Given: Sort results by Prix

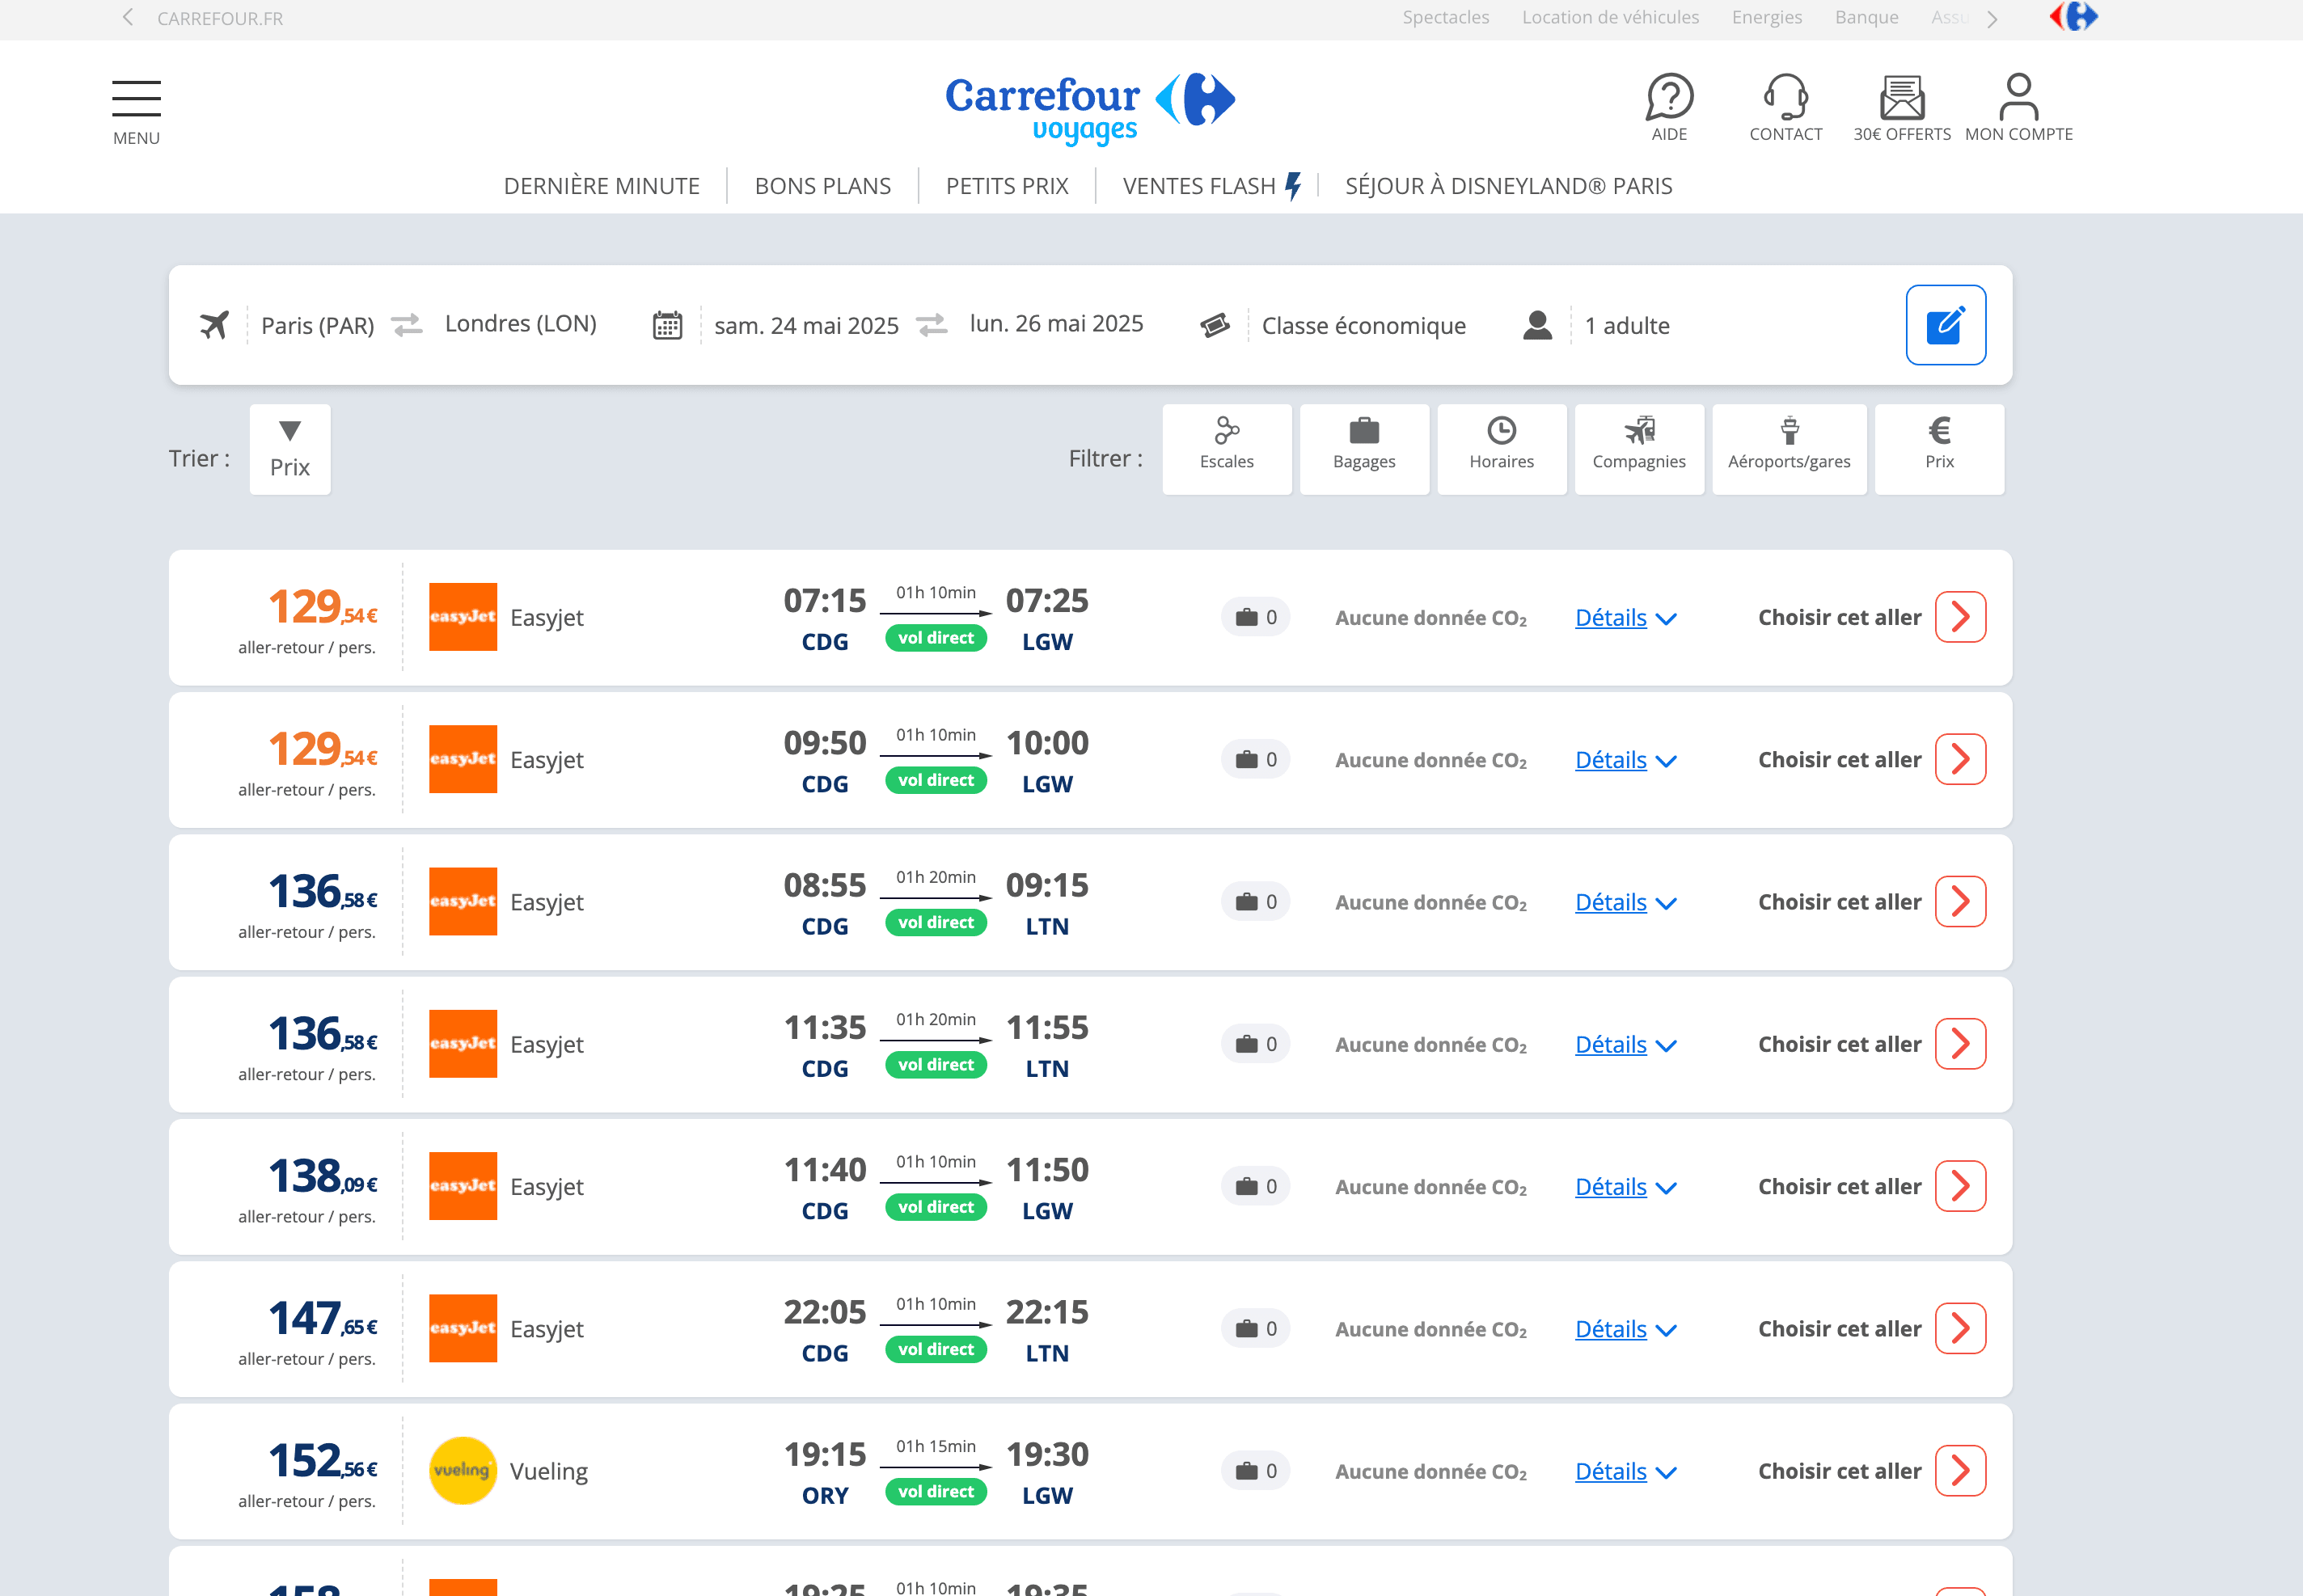Looking at the screenshot, I should point(290,449).
